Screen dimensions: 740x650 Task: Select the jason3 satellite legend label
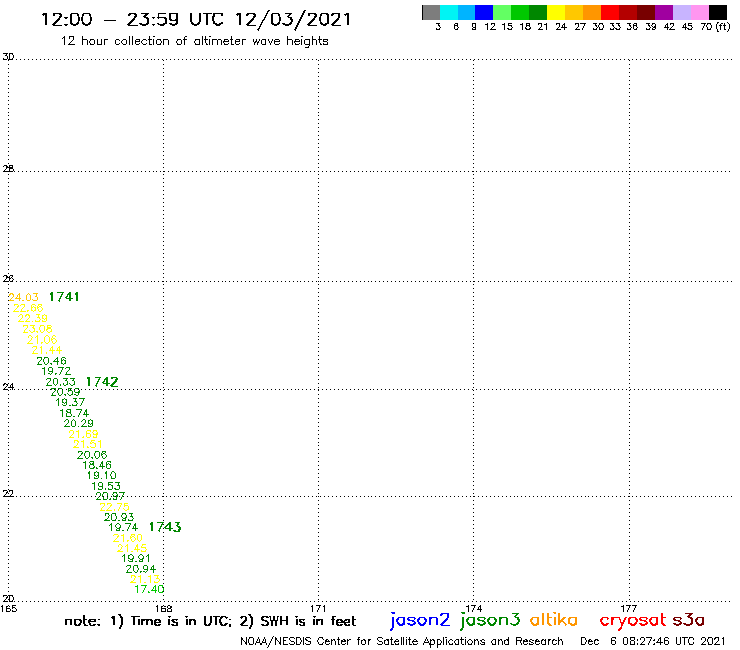[490, 620]
